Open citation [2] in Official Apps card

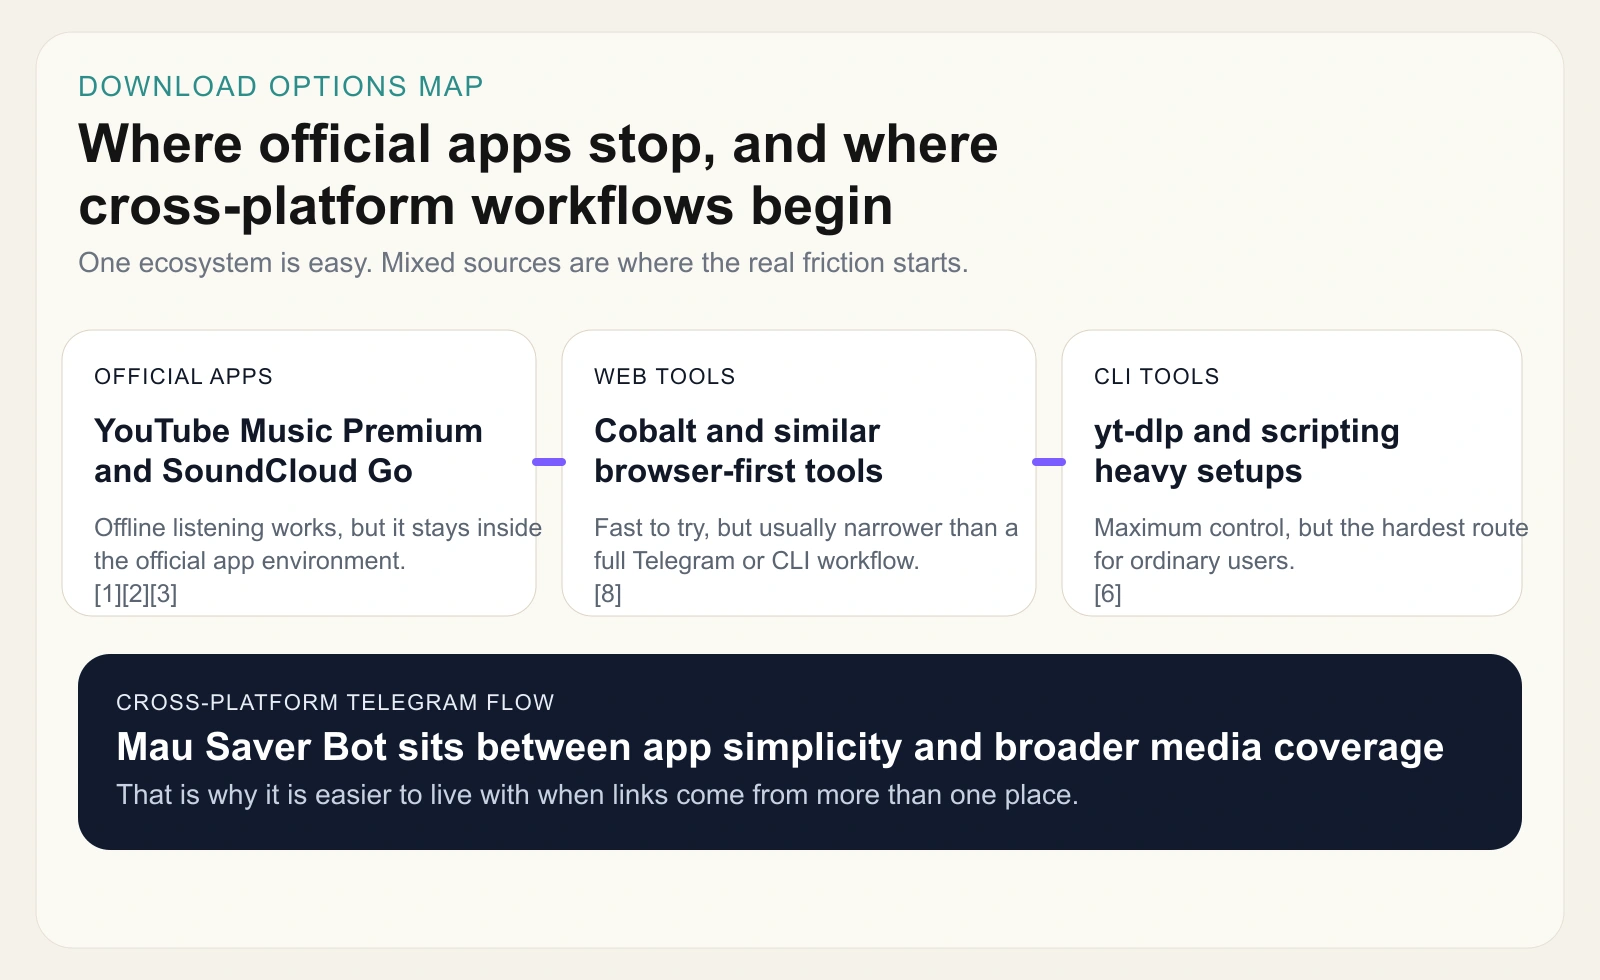[135, 594]
